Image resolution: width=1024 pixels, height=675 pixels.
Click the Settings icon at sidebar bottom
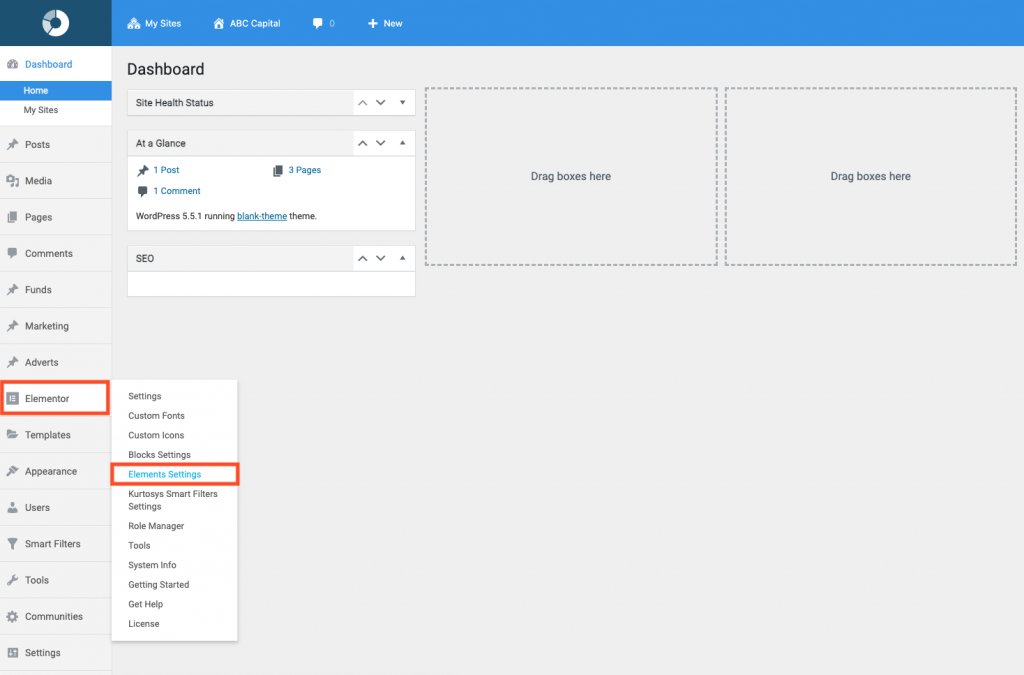(12, 652)
